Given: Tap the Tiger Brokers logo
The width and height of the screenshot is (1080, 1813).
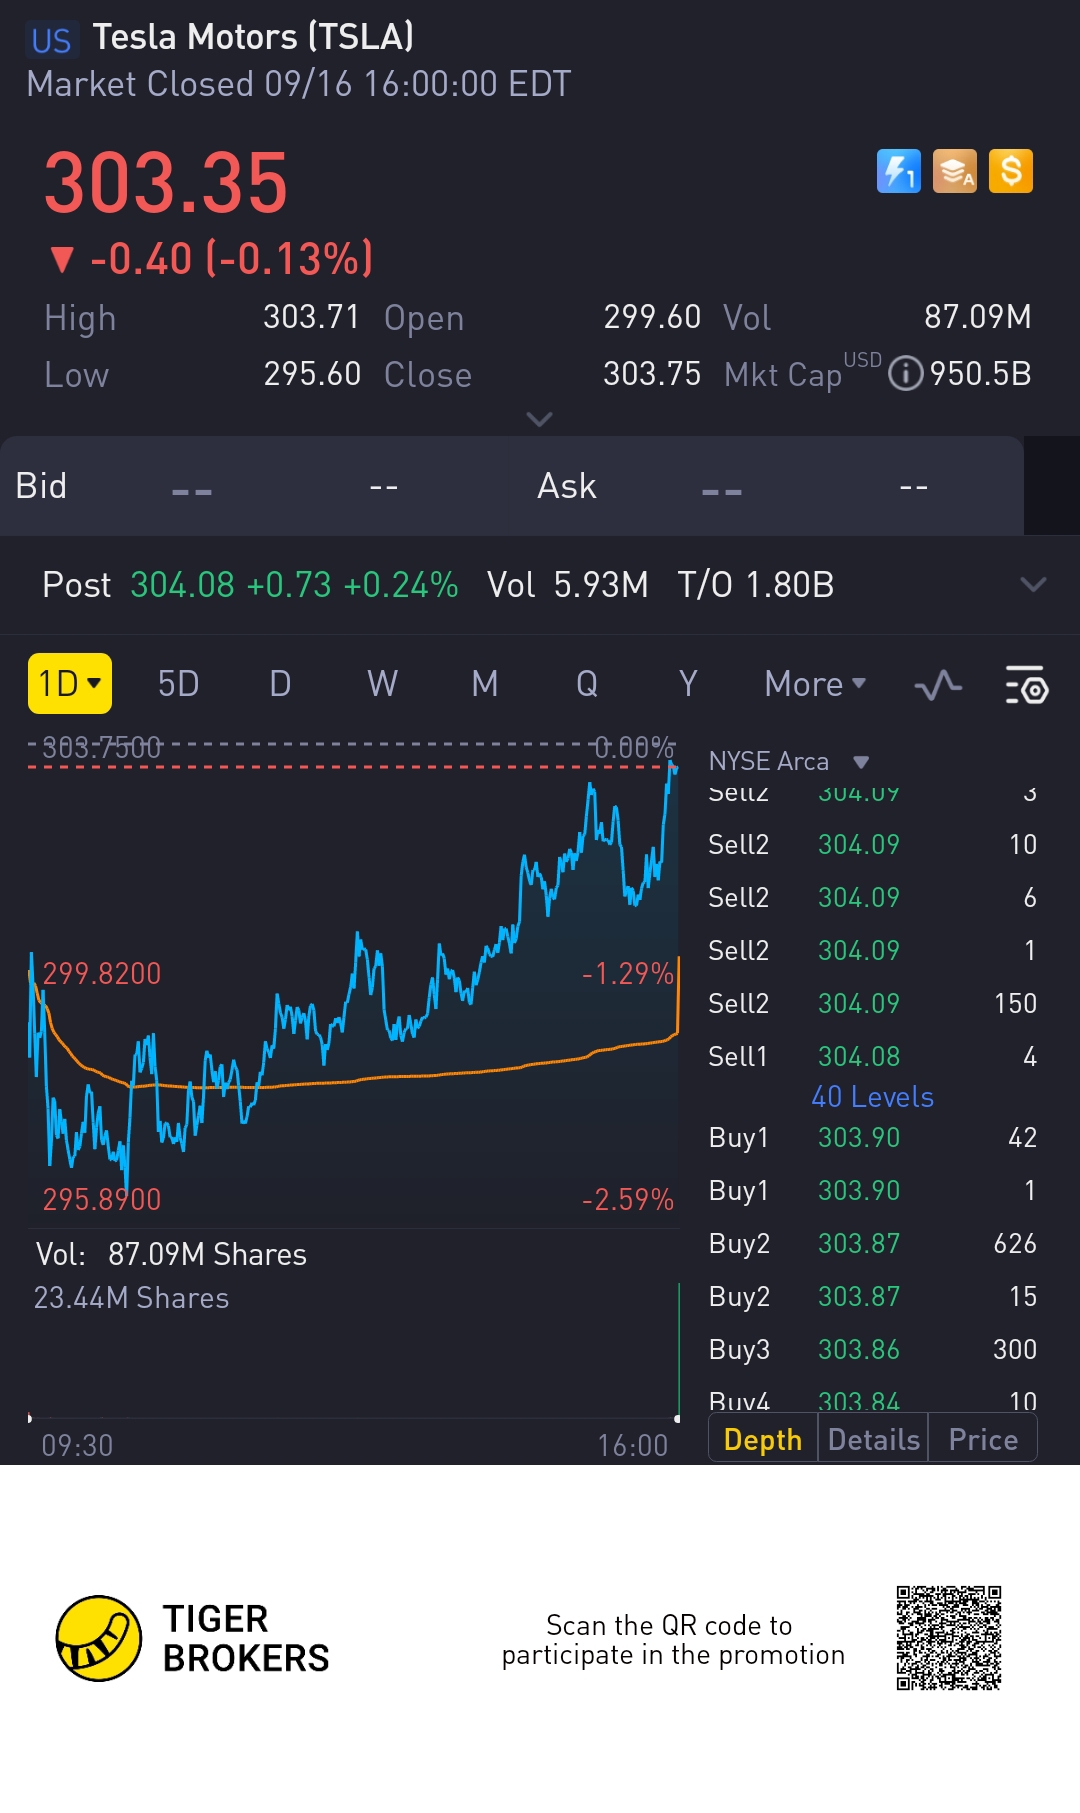Looking at the screenshot, I should [x=98, y=1638].
